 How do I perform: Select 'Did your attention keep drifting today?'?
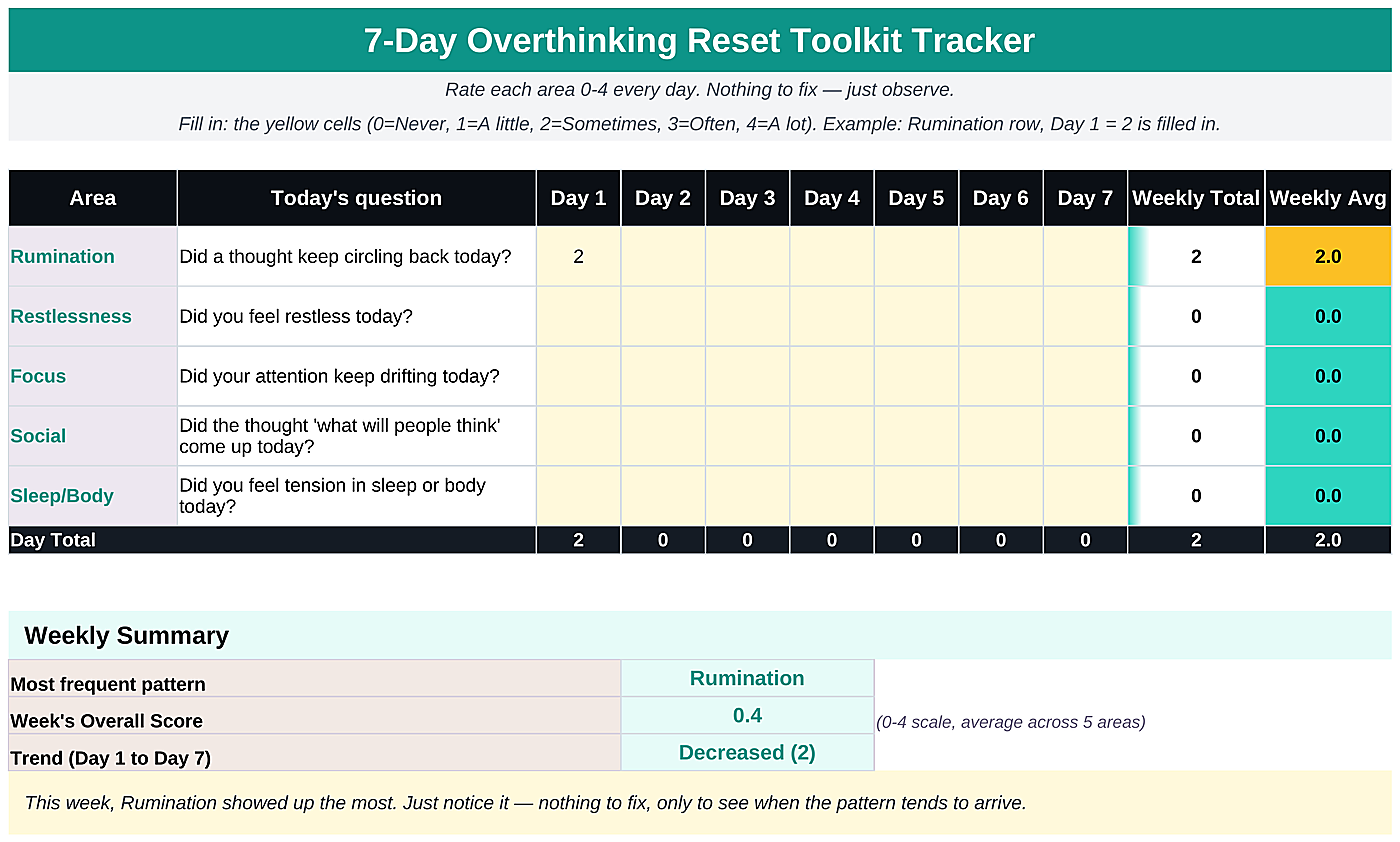pyautogui.click(x=339, y=376)
